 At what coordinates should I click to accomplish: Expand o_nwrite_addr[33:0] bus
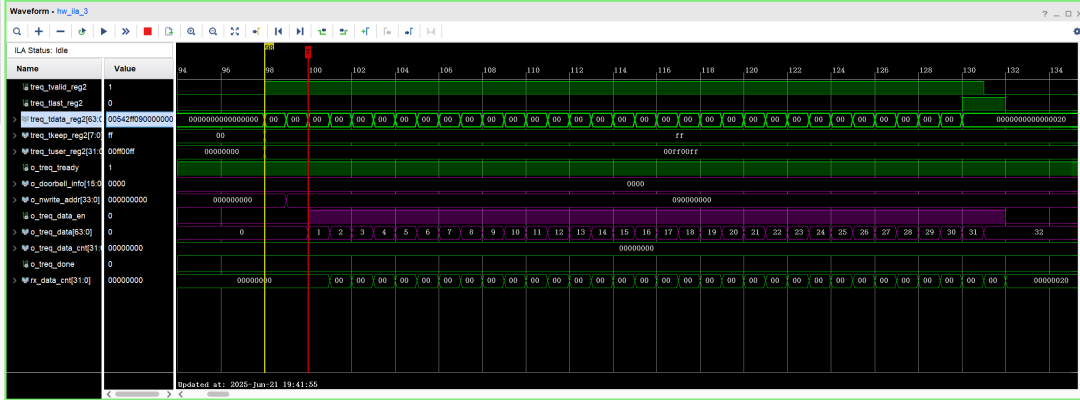tap(15, 200)
